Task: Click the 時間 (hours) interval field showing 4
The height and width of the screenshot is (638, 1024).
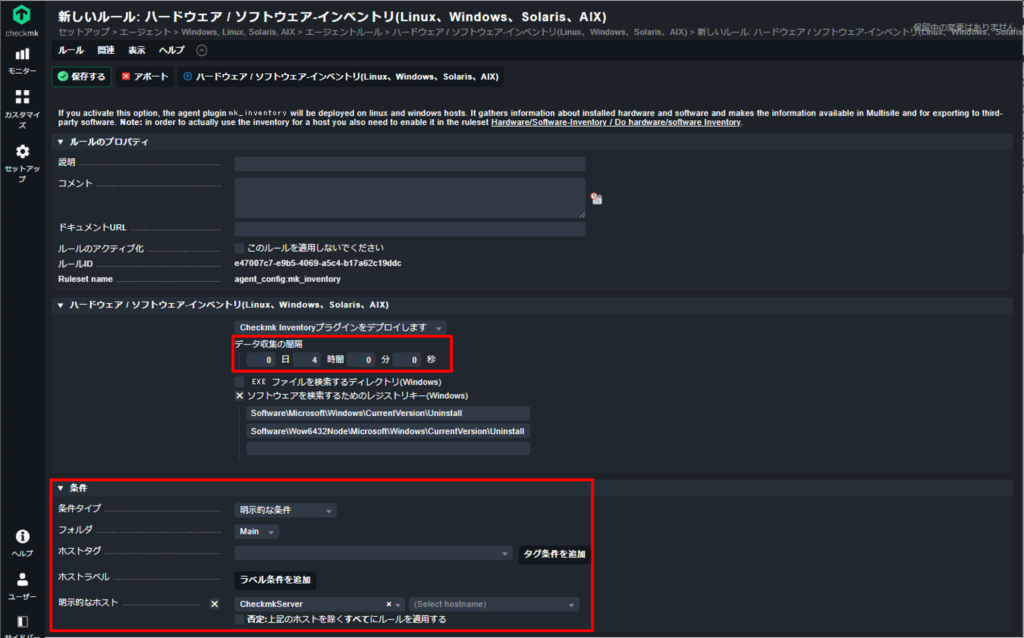Action: (307, 360)
